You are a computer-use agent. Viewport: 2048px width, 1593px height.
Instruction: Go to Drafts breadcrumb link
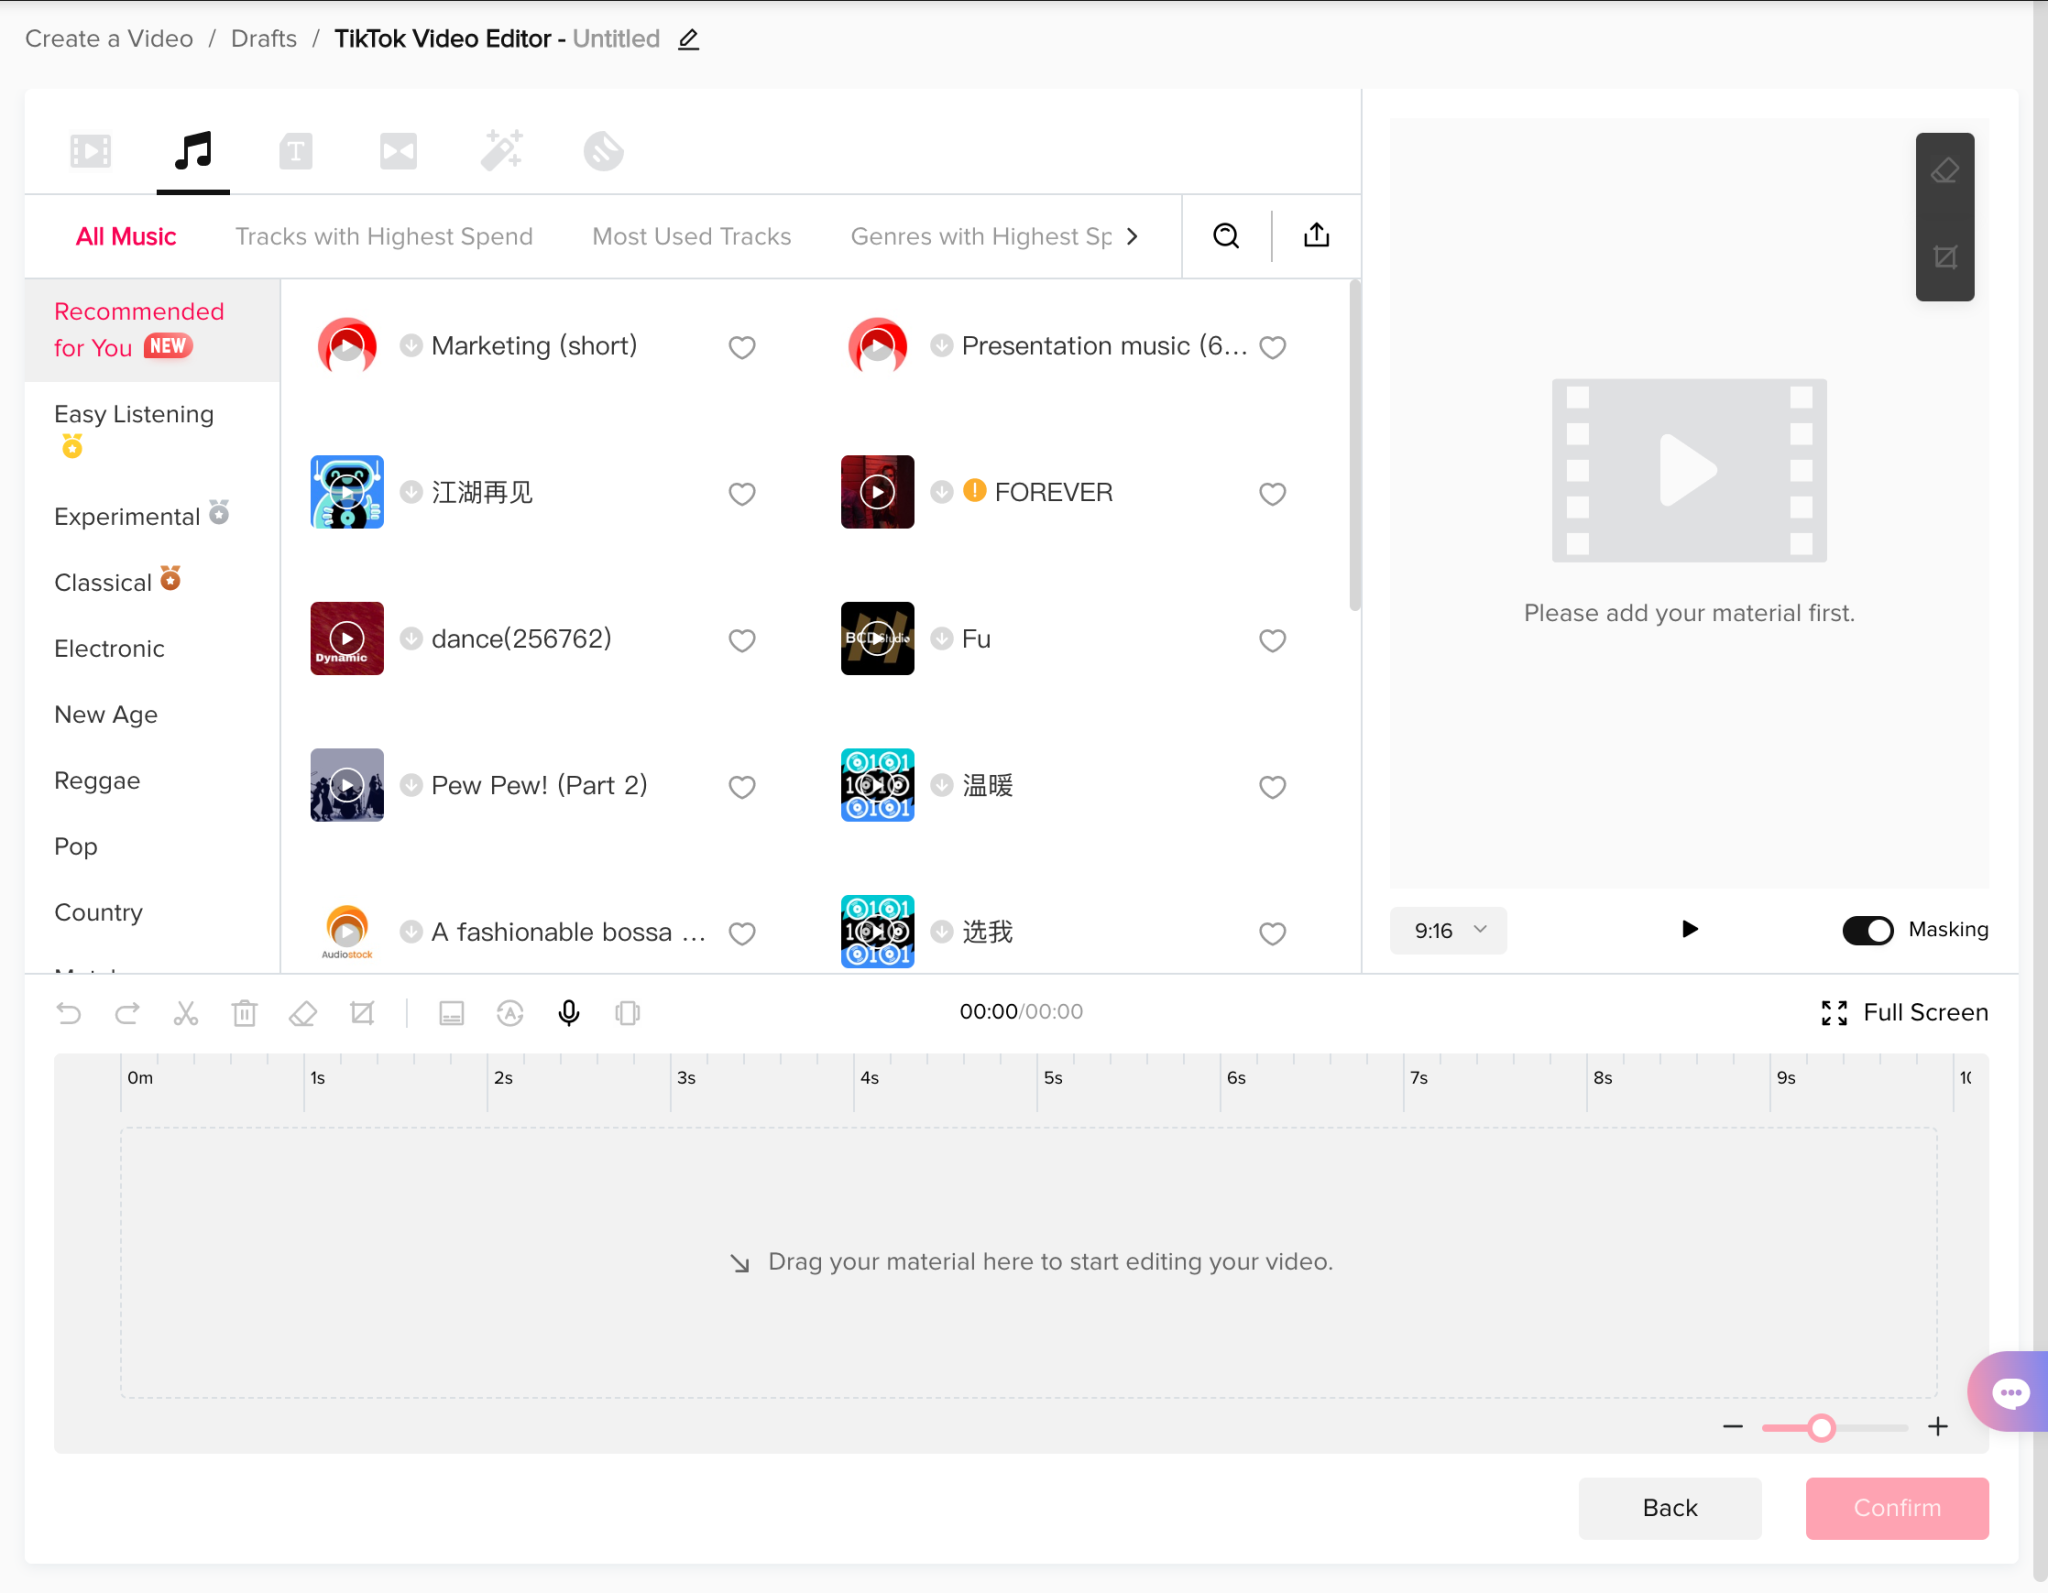click(263, 39)
